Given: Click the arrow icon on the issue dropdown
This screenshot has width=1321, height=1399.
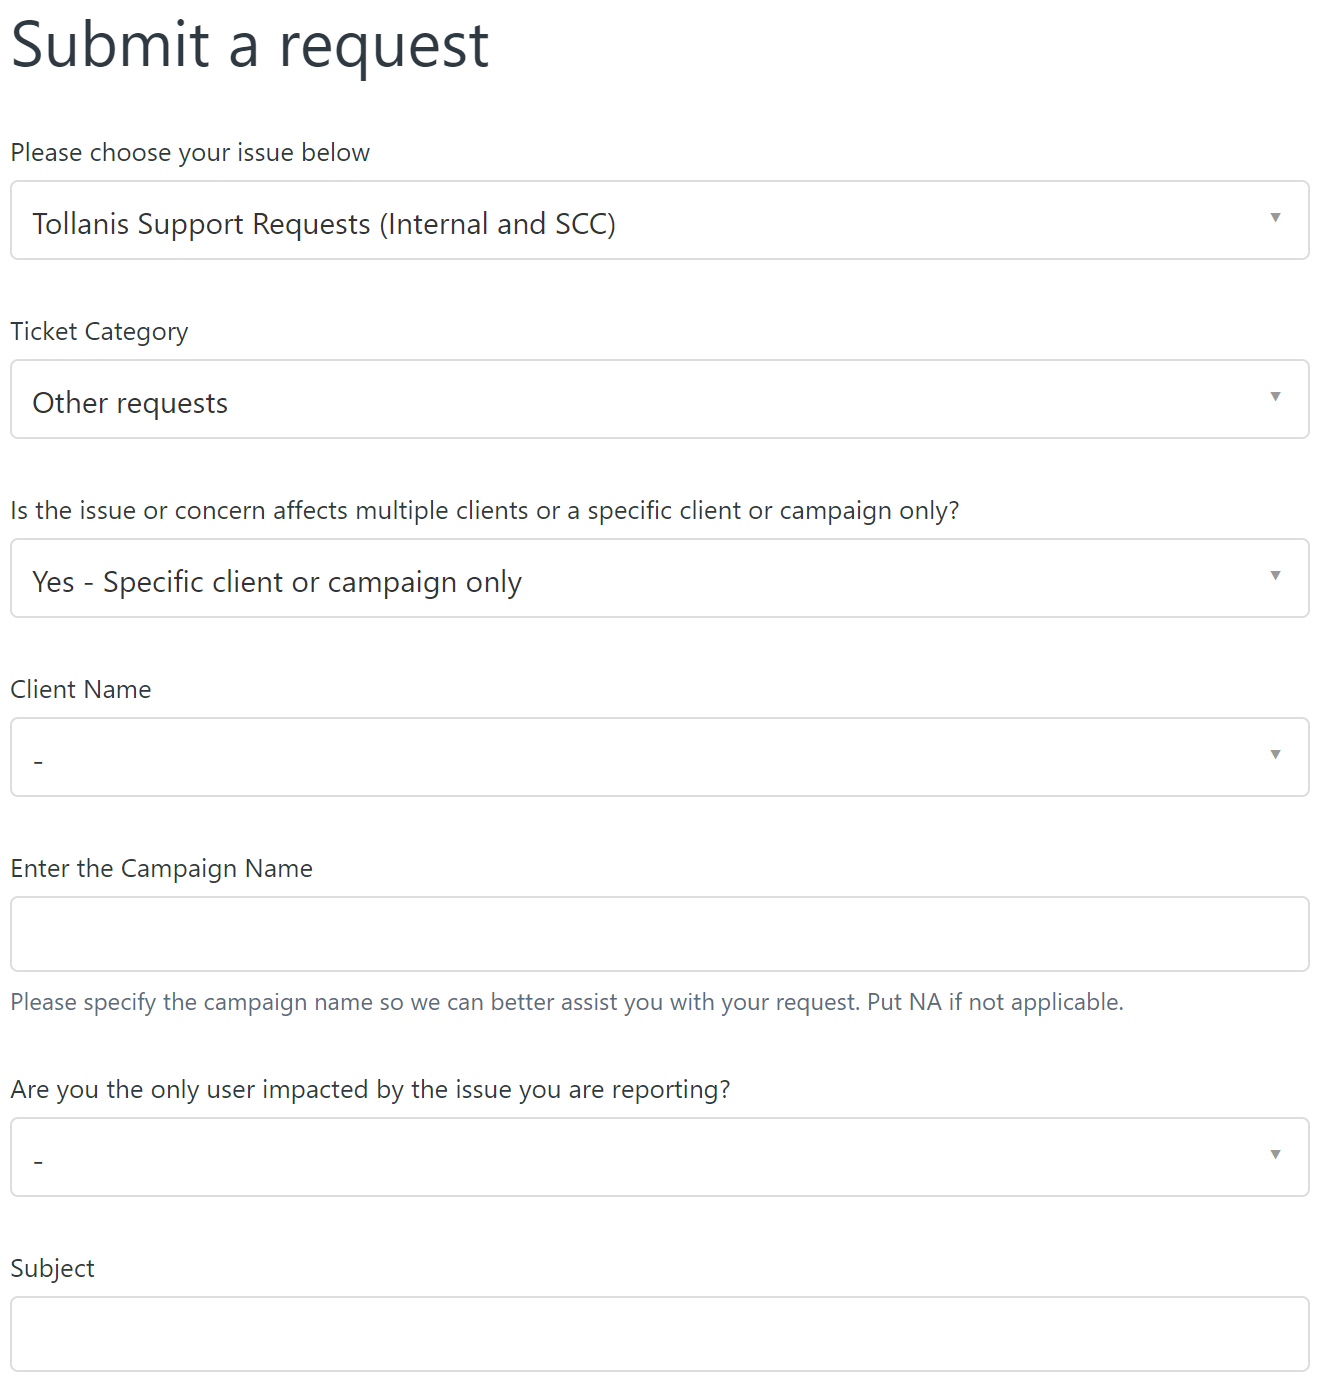Looking at the screenshot, I should pyautogui.click(x=1275, y=218).
